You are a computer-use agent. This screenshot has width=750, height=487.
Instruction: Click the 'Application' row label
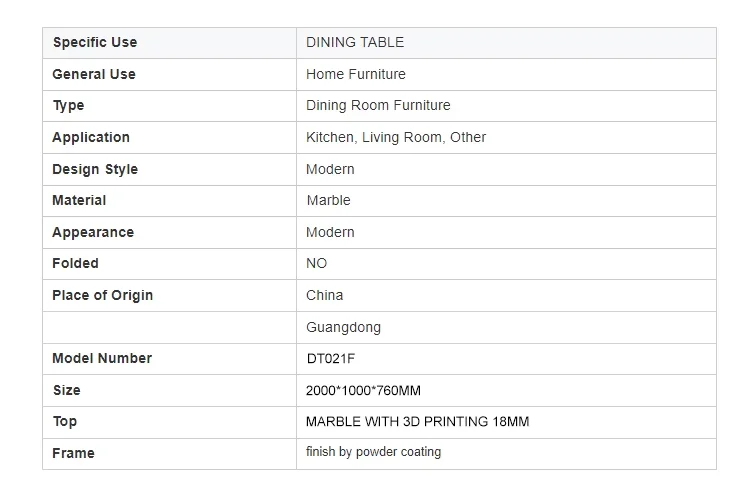[91, 137]
